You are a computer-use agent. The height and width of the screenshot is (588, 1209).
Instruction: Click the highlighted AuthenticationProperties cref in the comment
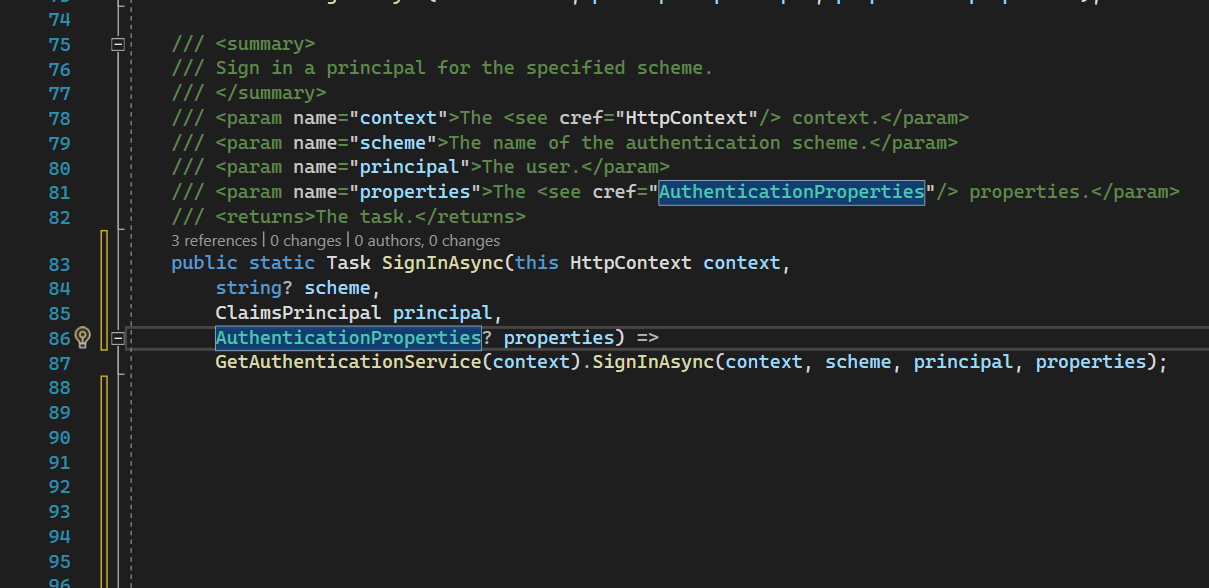(791, 191)
